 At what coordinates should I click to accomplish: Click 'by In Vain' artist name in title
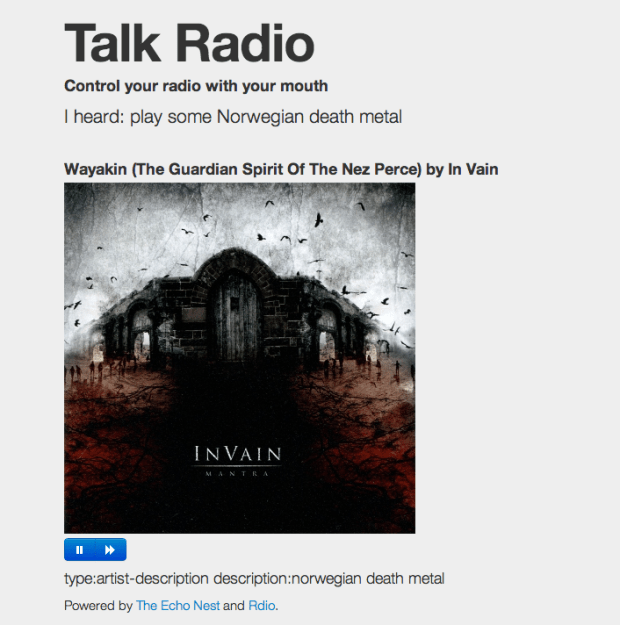(x=462, y=169)
